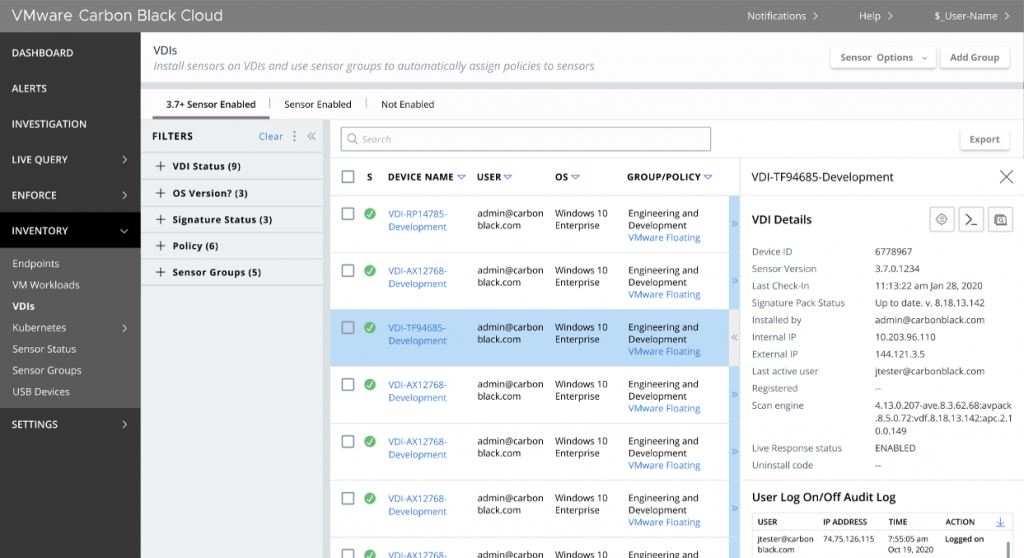The height and width of the screenshot is (558, 1024).
Task: Check the box for VDI-RP14785-Development row
Action: coord(348,214)
